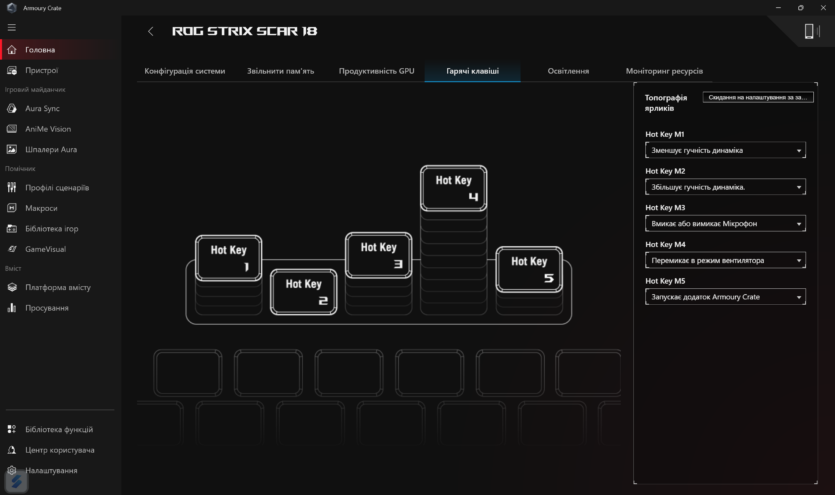Screen dimensions: 835x495
Task: Click the GameVisual sidebar label
Action: pyautogui.click(x=45, y=249)
